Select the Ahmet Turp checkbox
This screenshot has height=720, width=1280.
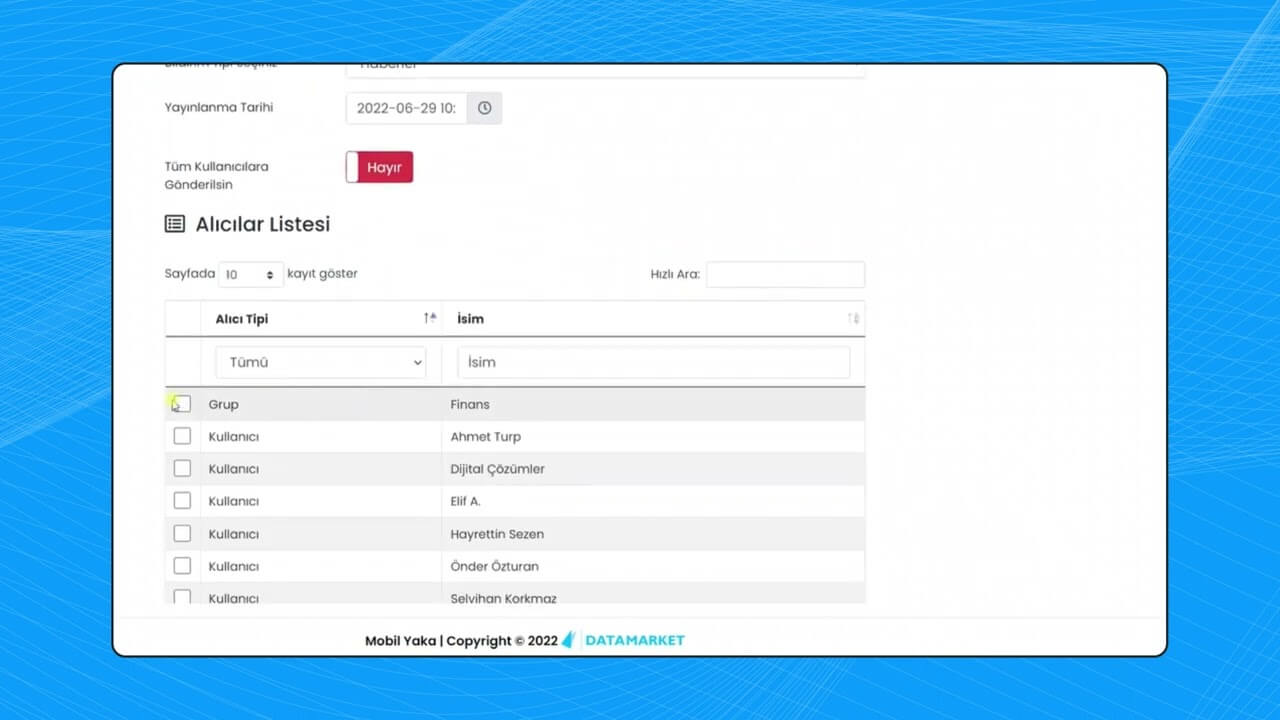tap(182, 436)
